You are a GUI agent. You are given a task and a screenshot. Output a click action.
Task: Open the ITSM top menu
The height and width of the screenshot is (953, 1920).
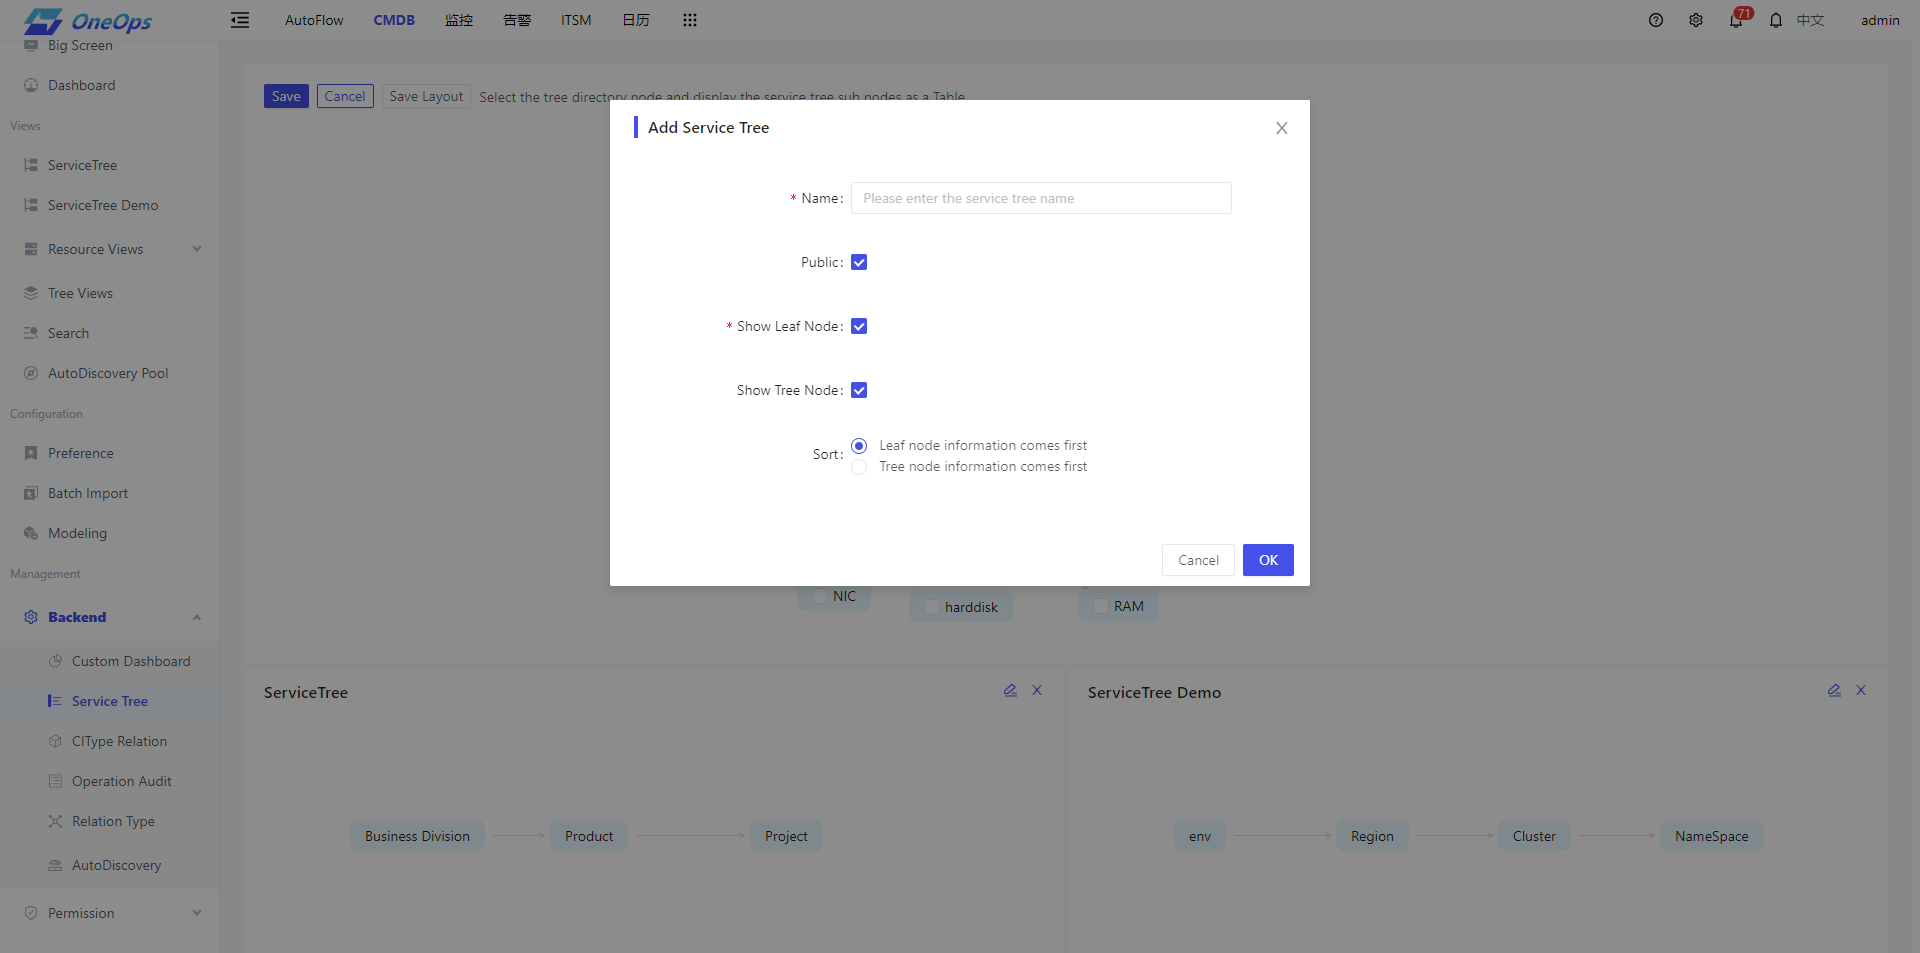tap(576, 20)
